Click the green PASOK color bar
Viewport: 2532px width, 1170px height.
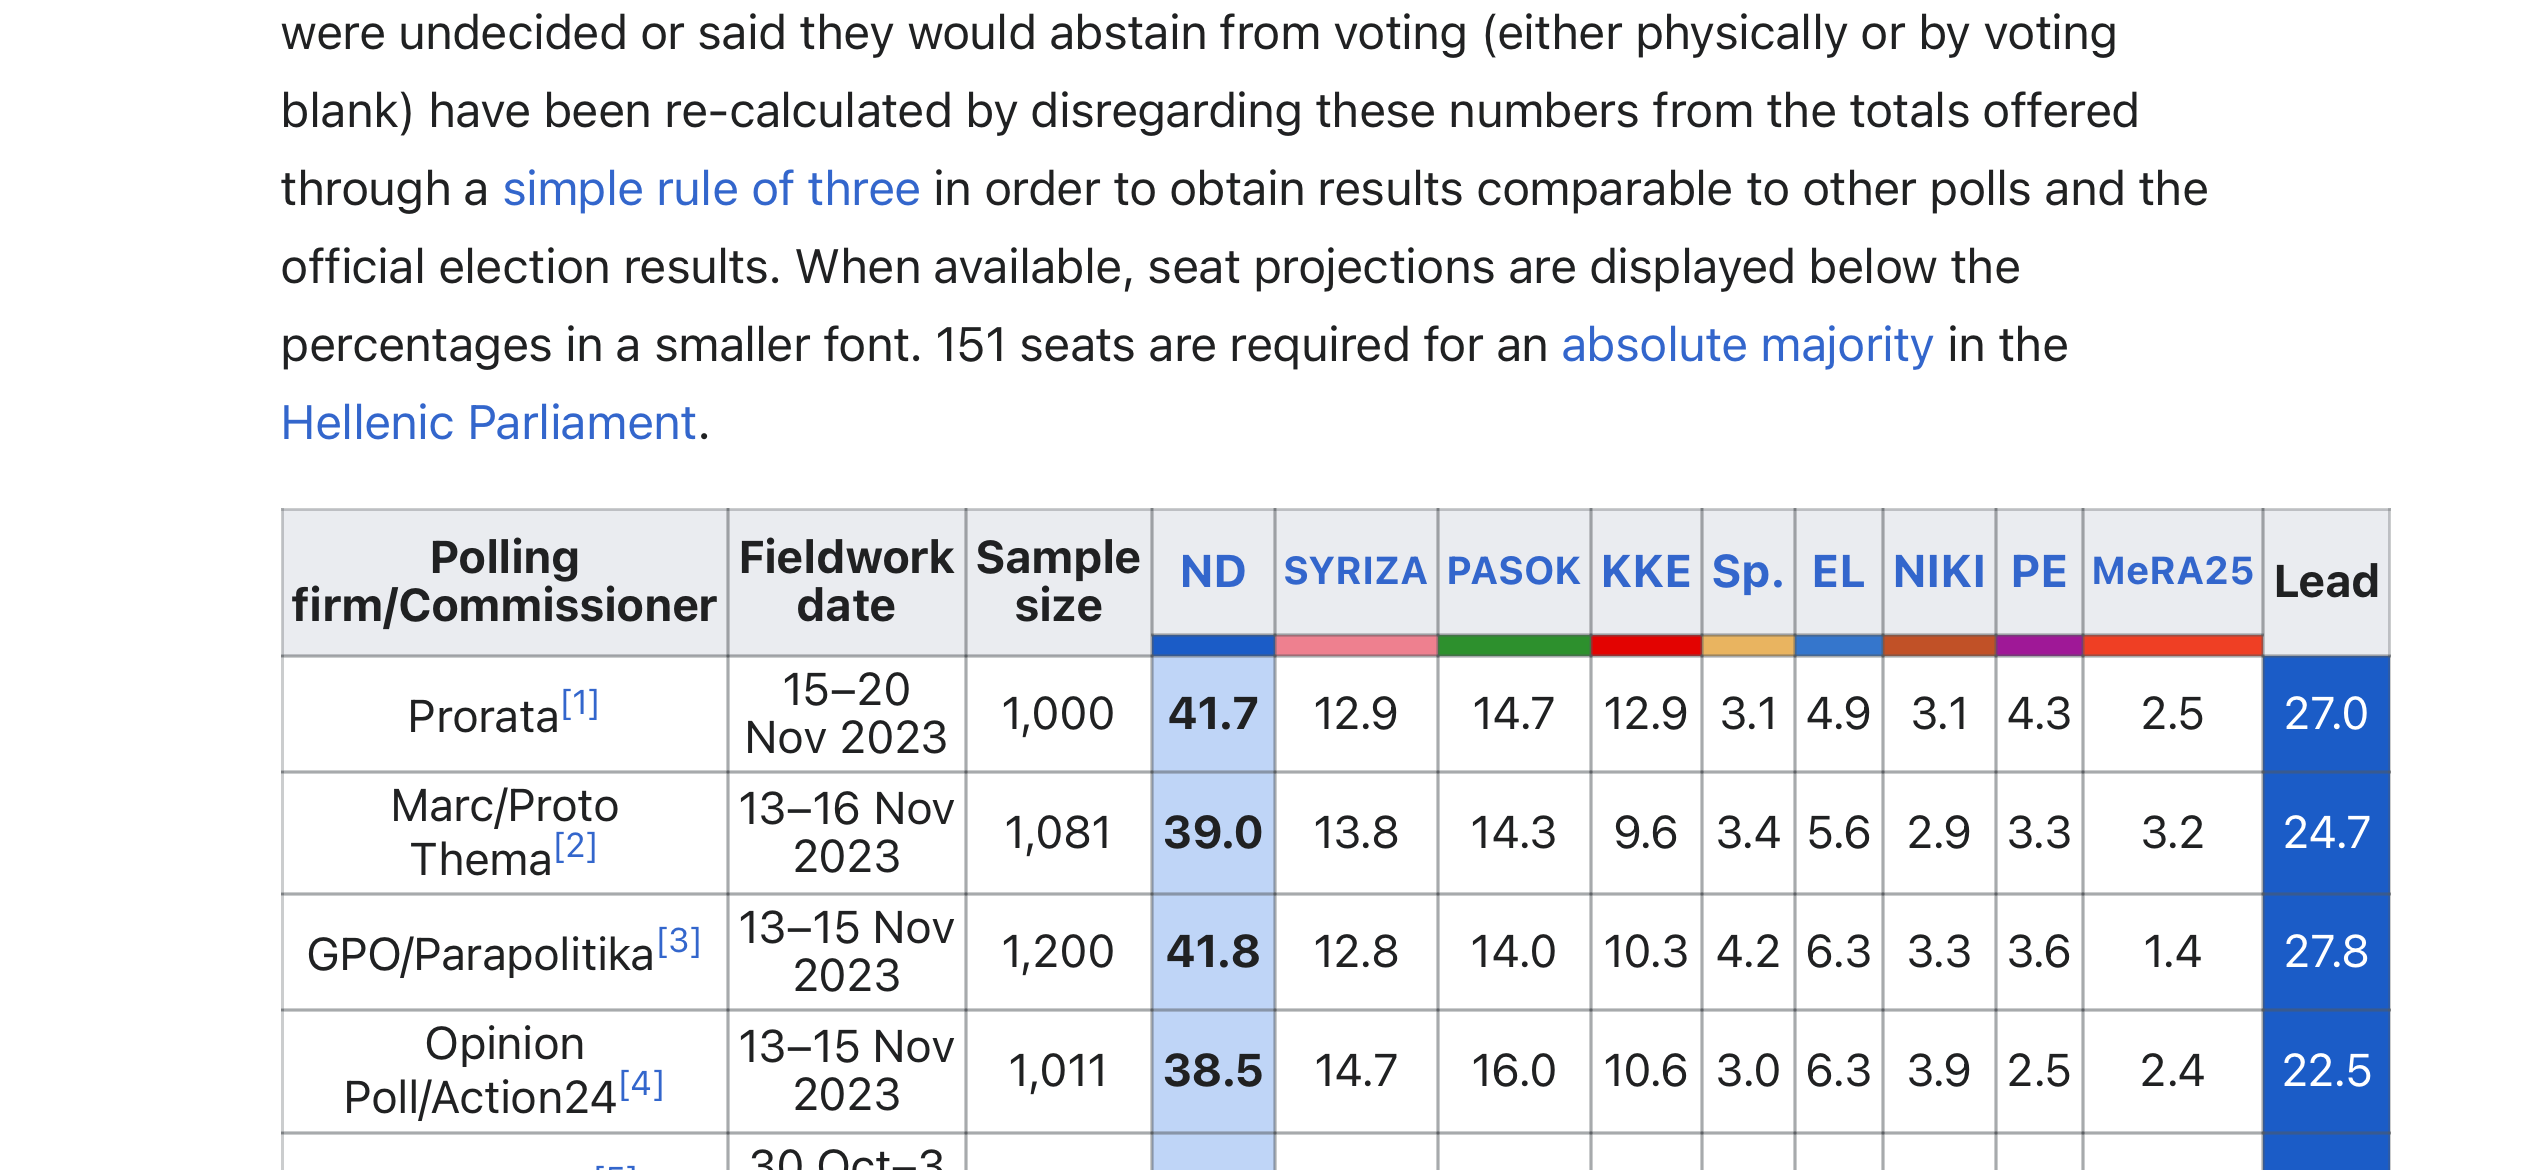point(1513,646)
